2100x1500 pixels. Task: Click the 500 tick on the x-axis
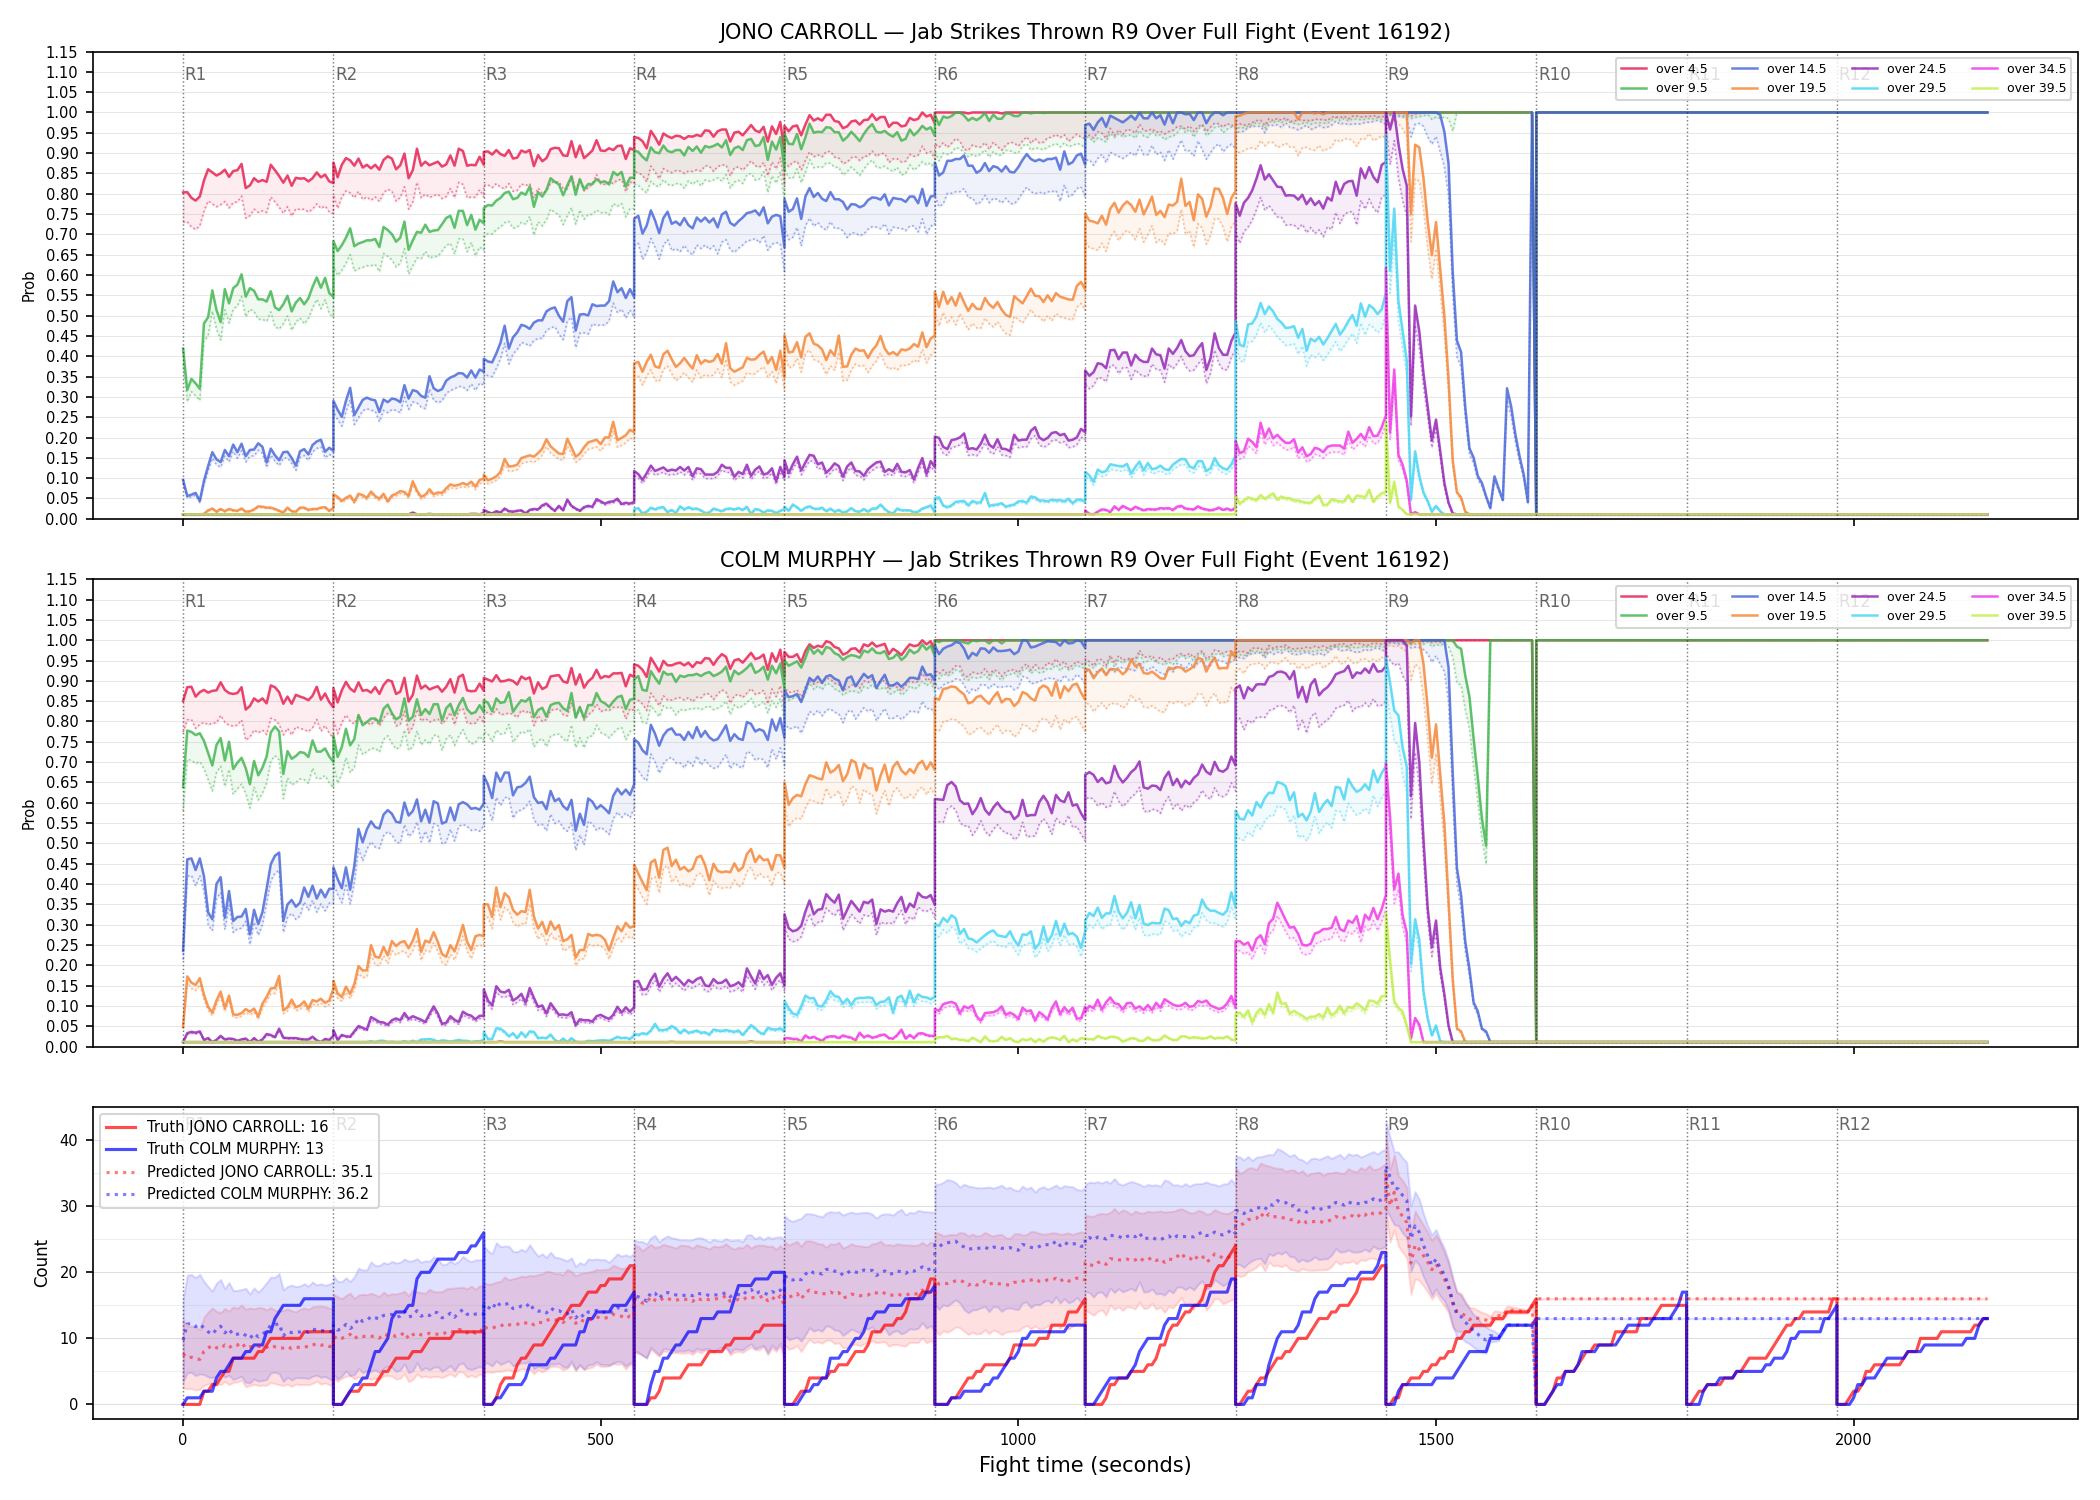point(600,1440)
